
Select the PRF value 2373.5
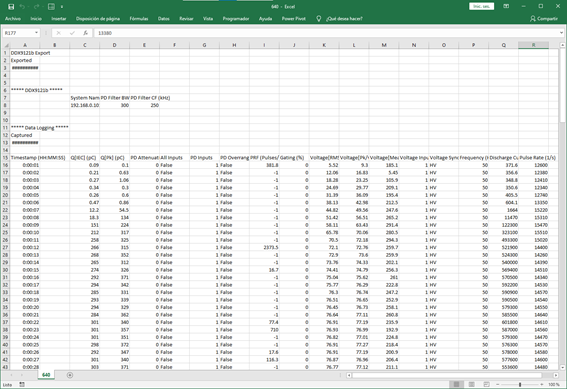click(264, 247)
